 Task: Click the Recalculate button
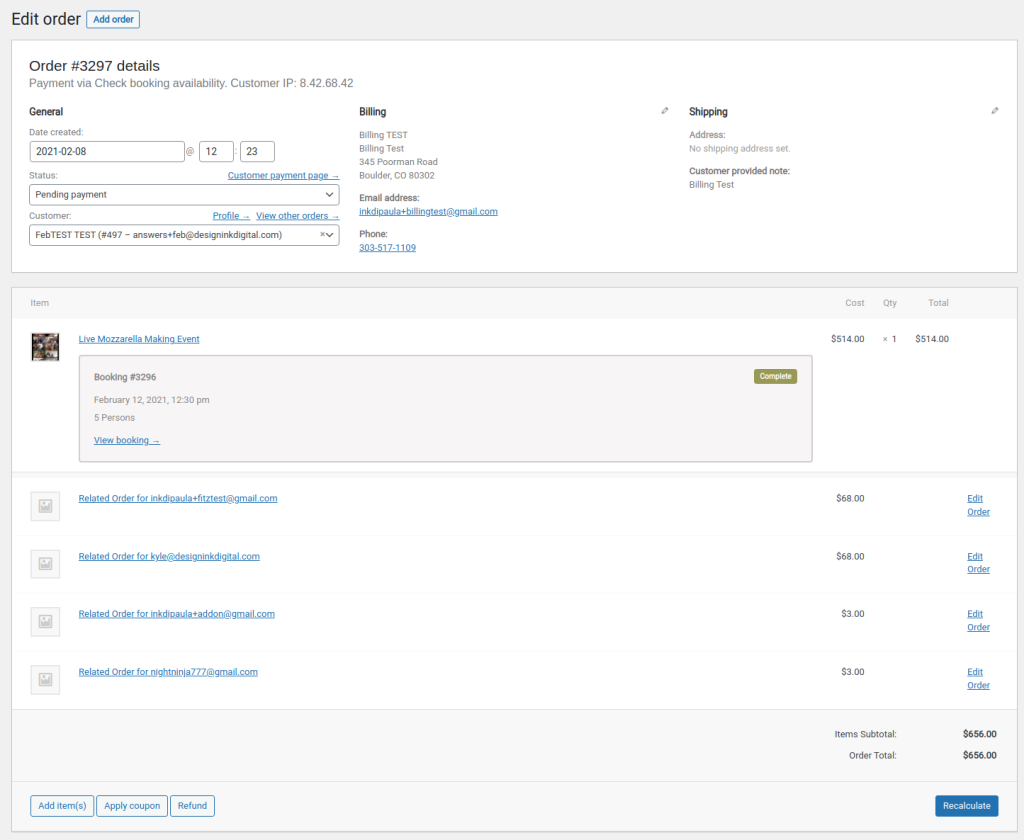[x=966, y=805]
